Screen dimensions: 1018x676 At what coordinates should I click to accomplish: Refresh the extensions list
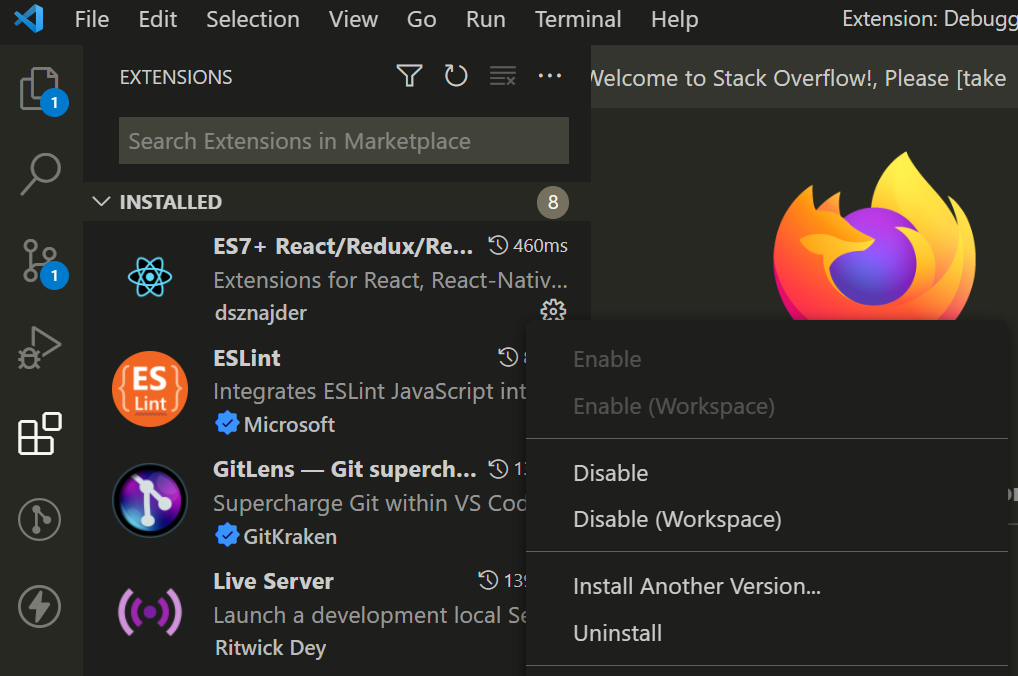pos(456,76)
